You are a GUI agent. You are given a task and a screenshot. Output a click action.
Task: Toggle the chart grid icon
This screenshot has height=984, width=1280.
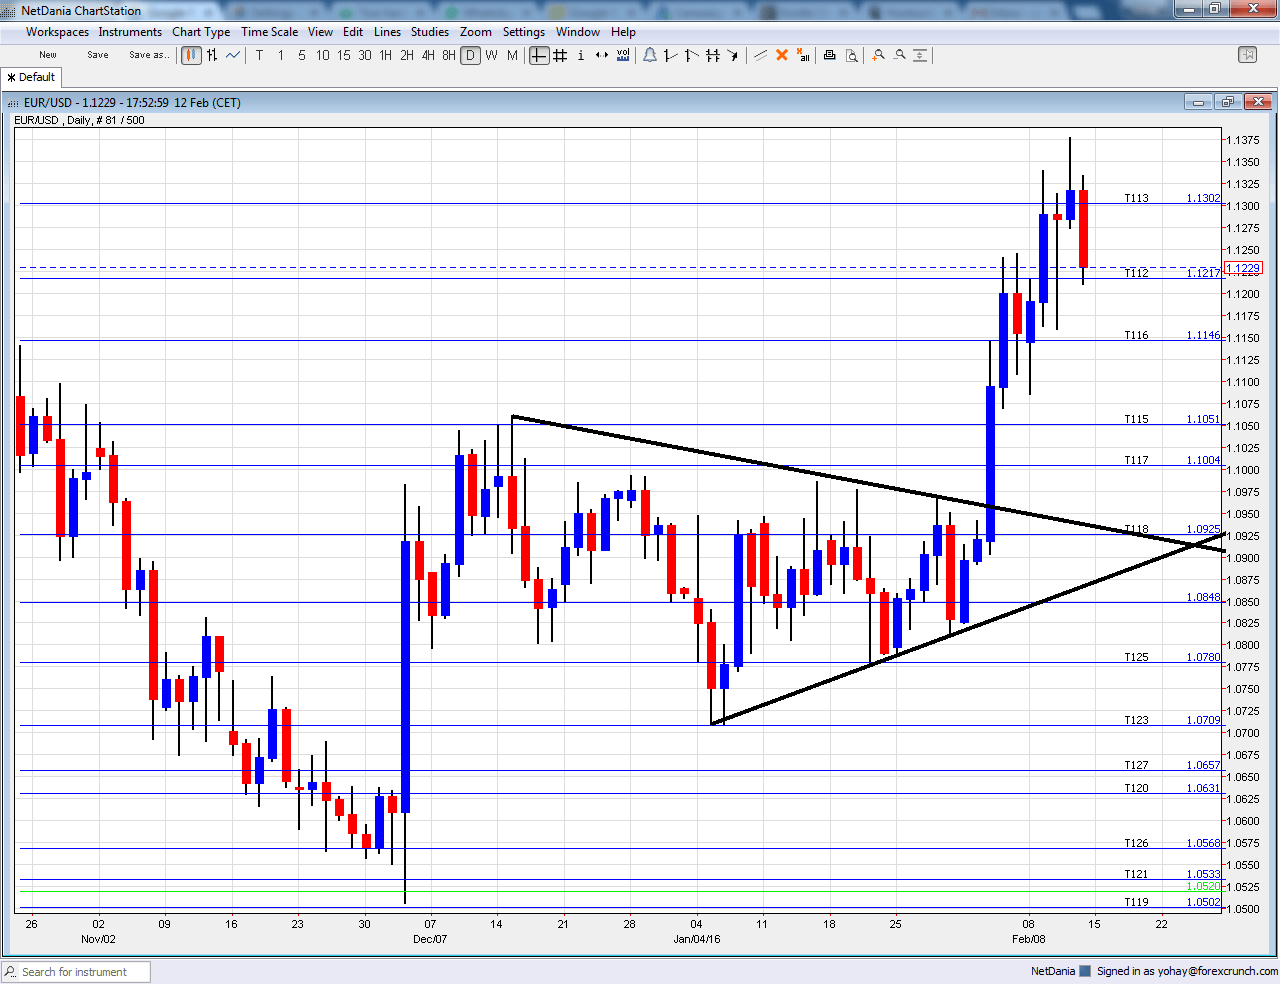(560, 55)
